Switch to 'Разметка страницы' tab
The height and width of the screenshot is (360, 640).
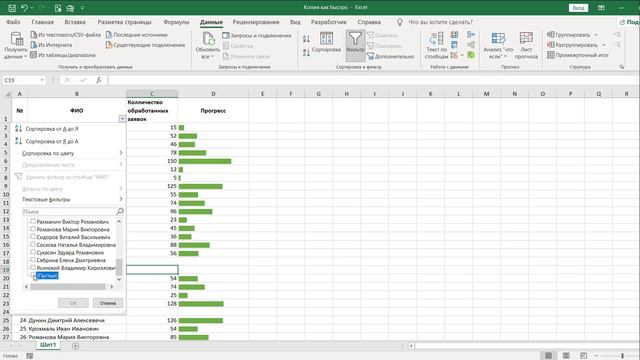pyautogui.click(x=124, y=22)
